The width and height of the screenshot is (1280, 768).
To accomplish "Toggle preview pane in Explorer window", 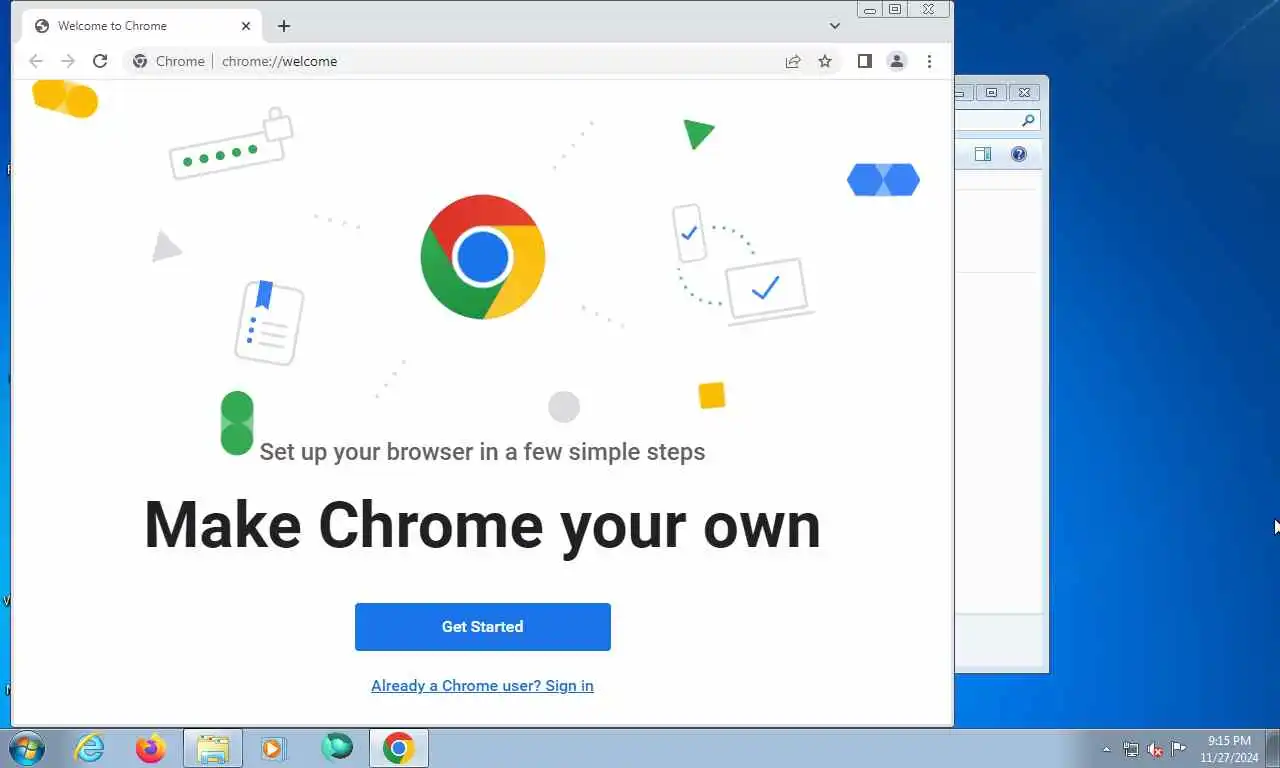I will (x=983, y=154).
